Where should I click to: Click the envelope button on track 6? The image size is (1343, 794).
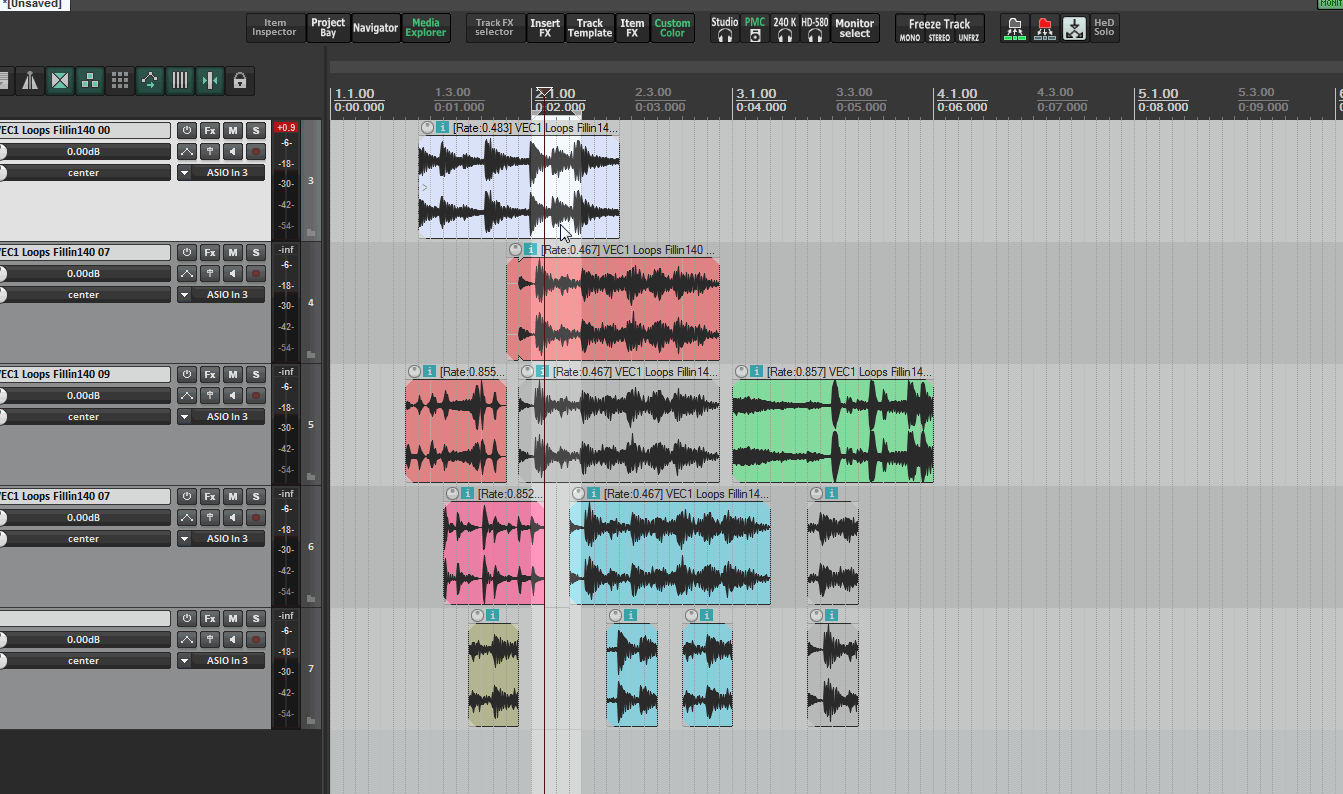coord(187,518)
